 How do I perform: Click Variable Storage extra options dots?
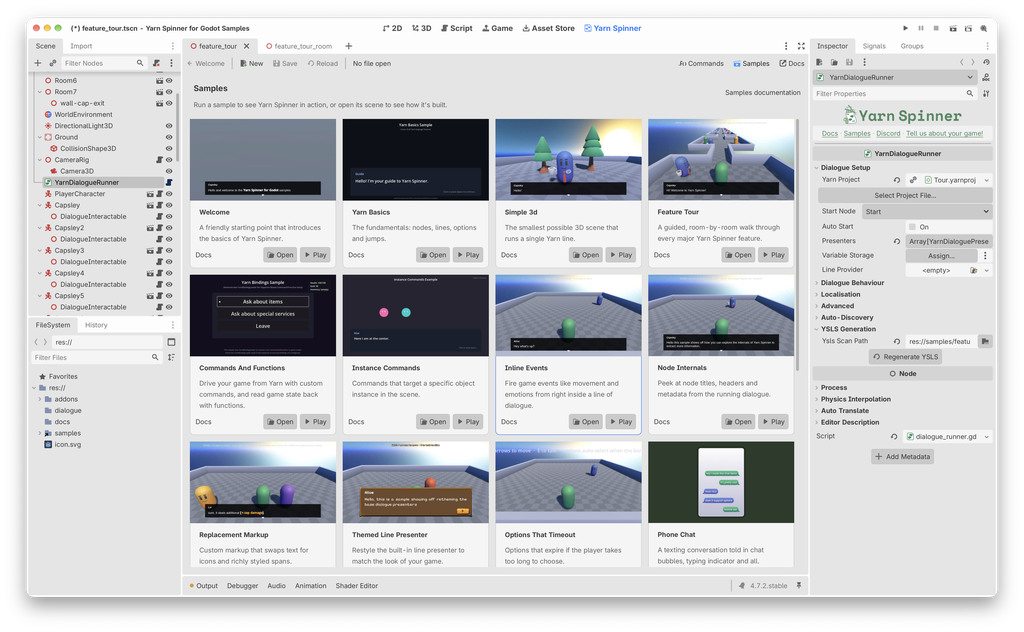click(985, 256)
